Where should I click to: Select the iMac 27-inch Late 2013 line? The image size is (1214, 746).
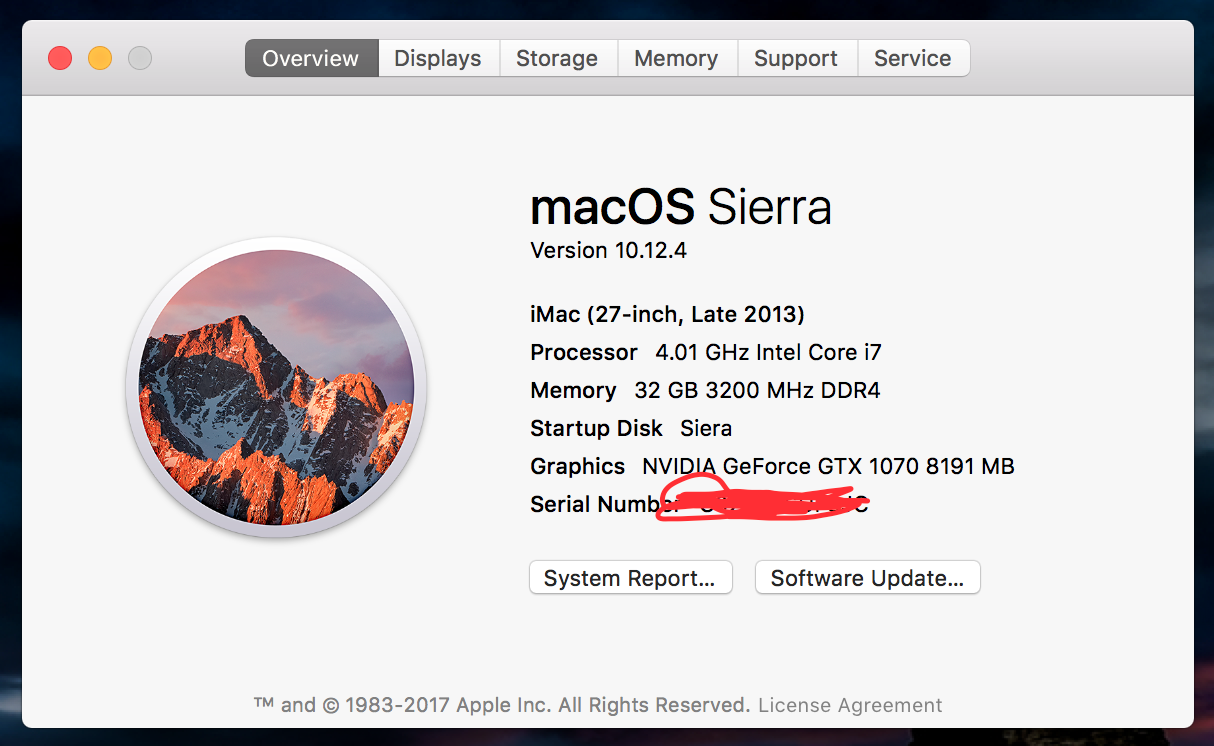point(667,315)
